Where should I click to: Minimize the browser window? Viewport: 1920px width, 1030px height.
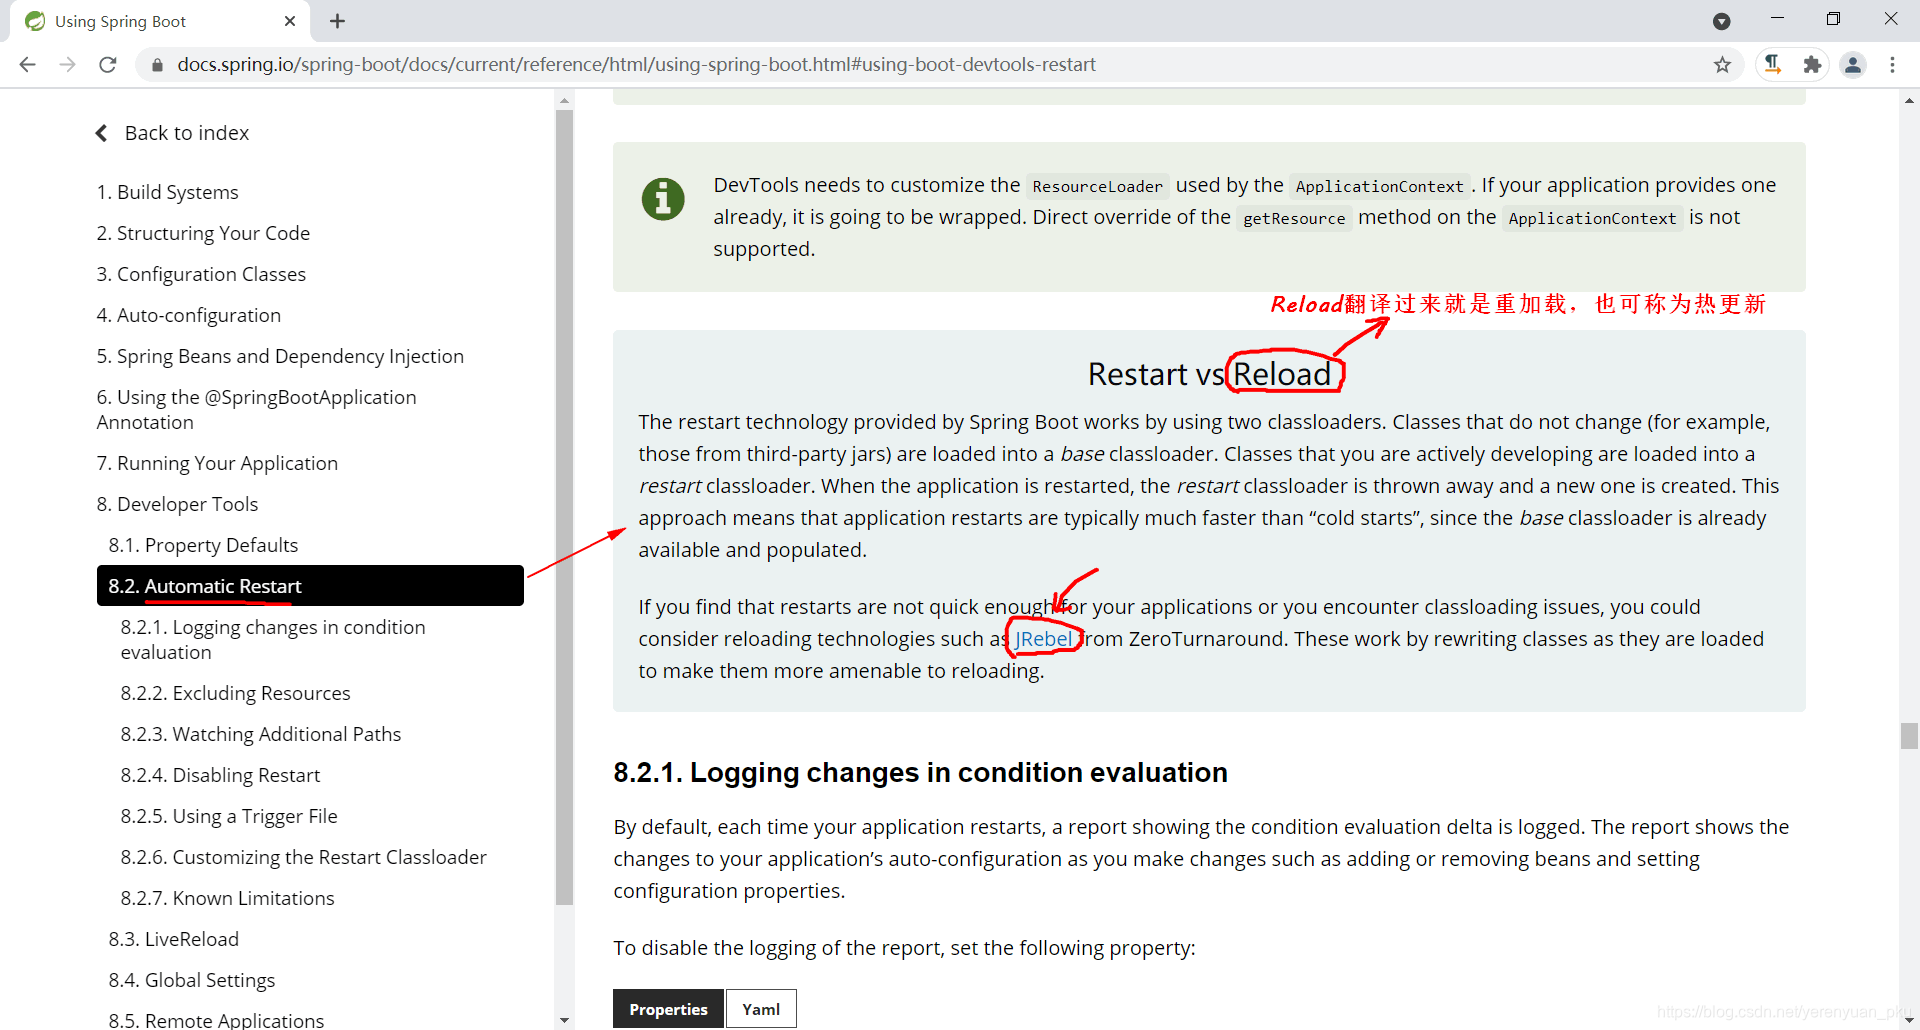pos(1777,19)
